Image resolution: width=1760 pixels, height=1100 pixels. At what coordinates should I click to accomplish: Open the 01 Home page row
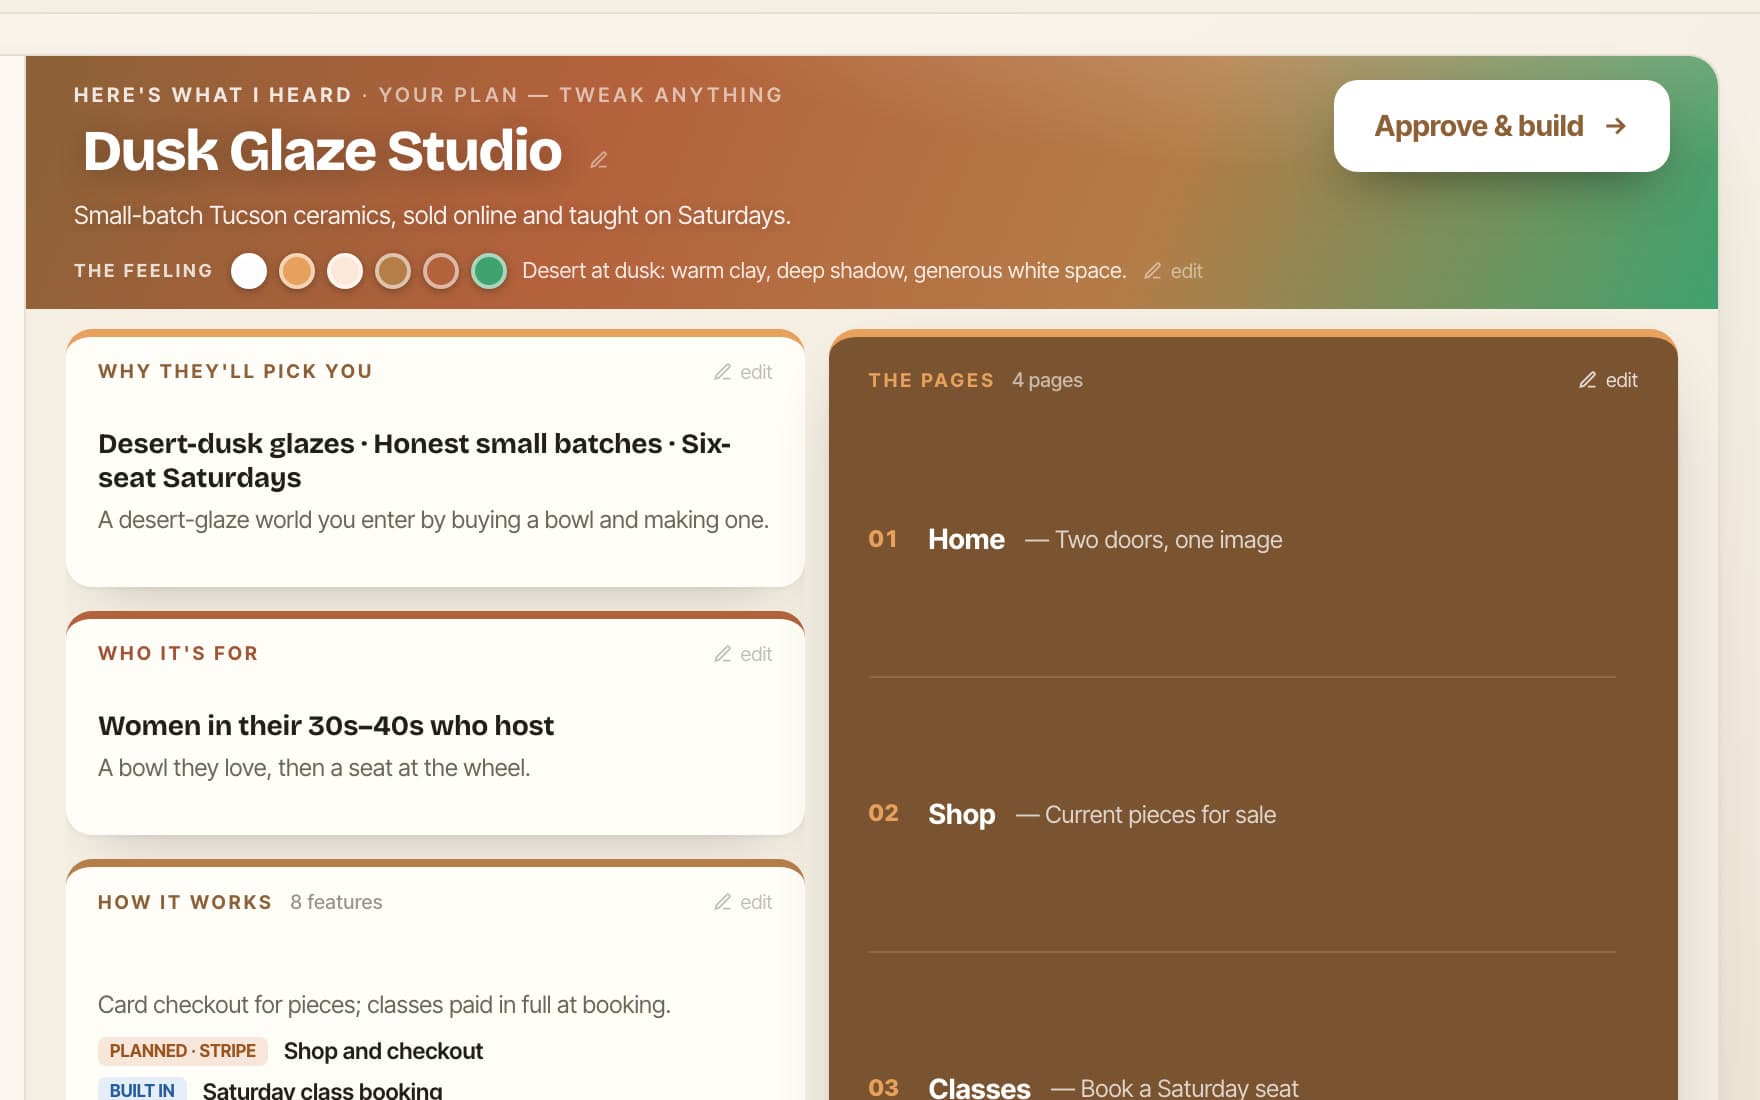[x=1242, y=540]
